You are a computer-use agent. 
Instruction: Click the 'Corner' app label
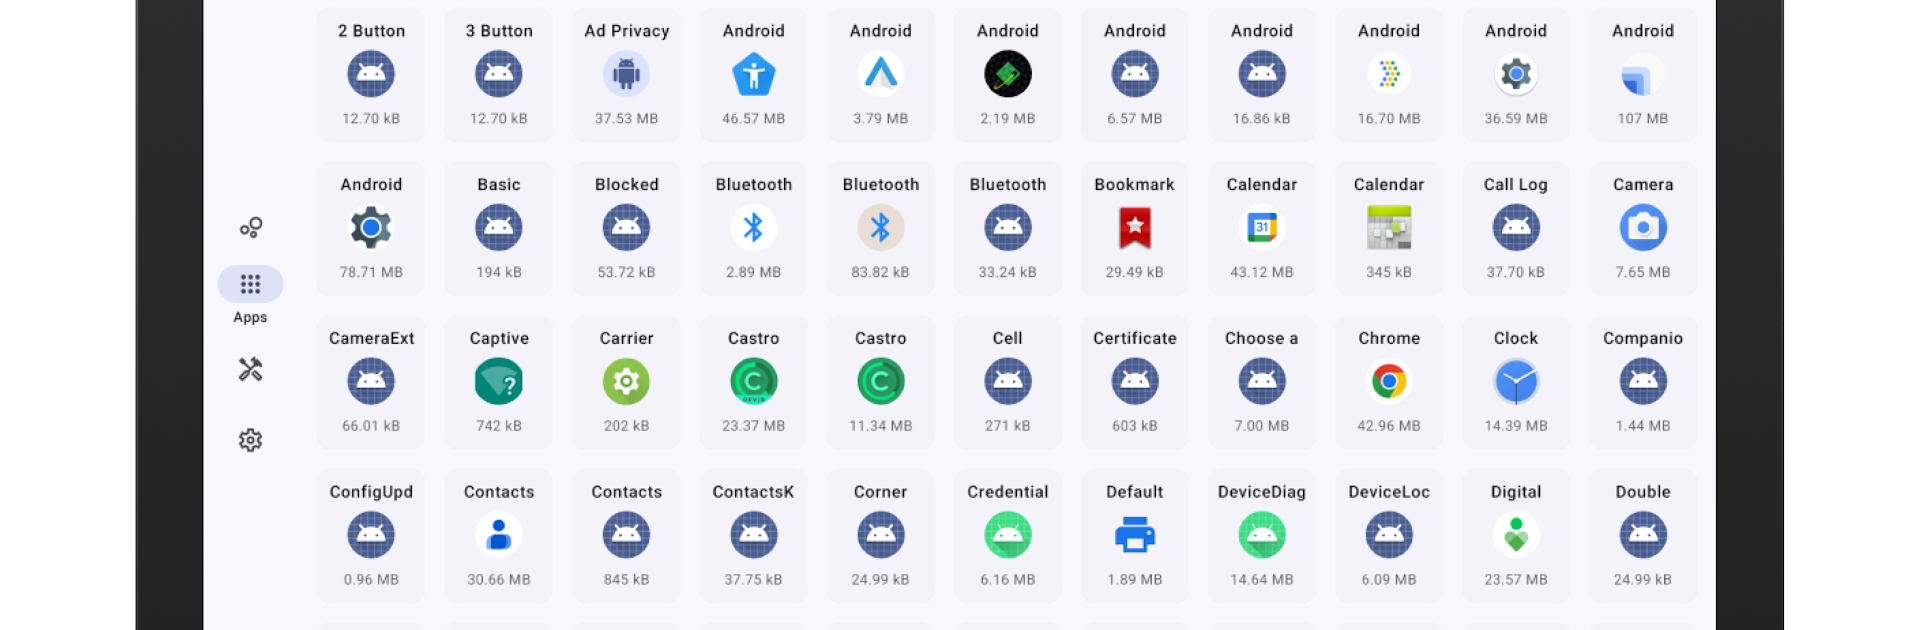tap(880, 492)
